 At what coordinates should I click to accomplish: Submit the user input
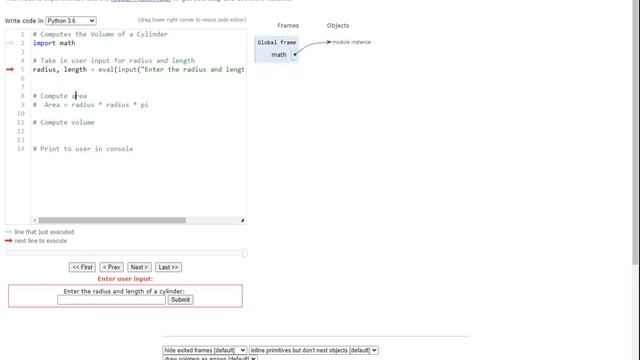point(180,300)
